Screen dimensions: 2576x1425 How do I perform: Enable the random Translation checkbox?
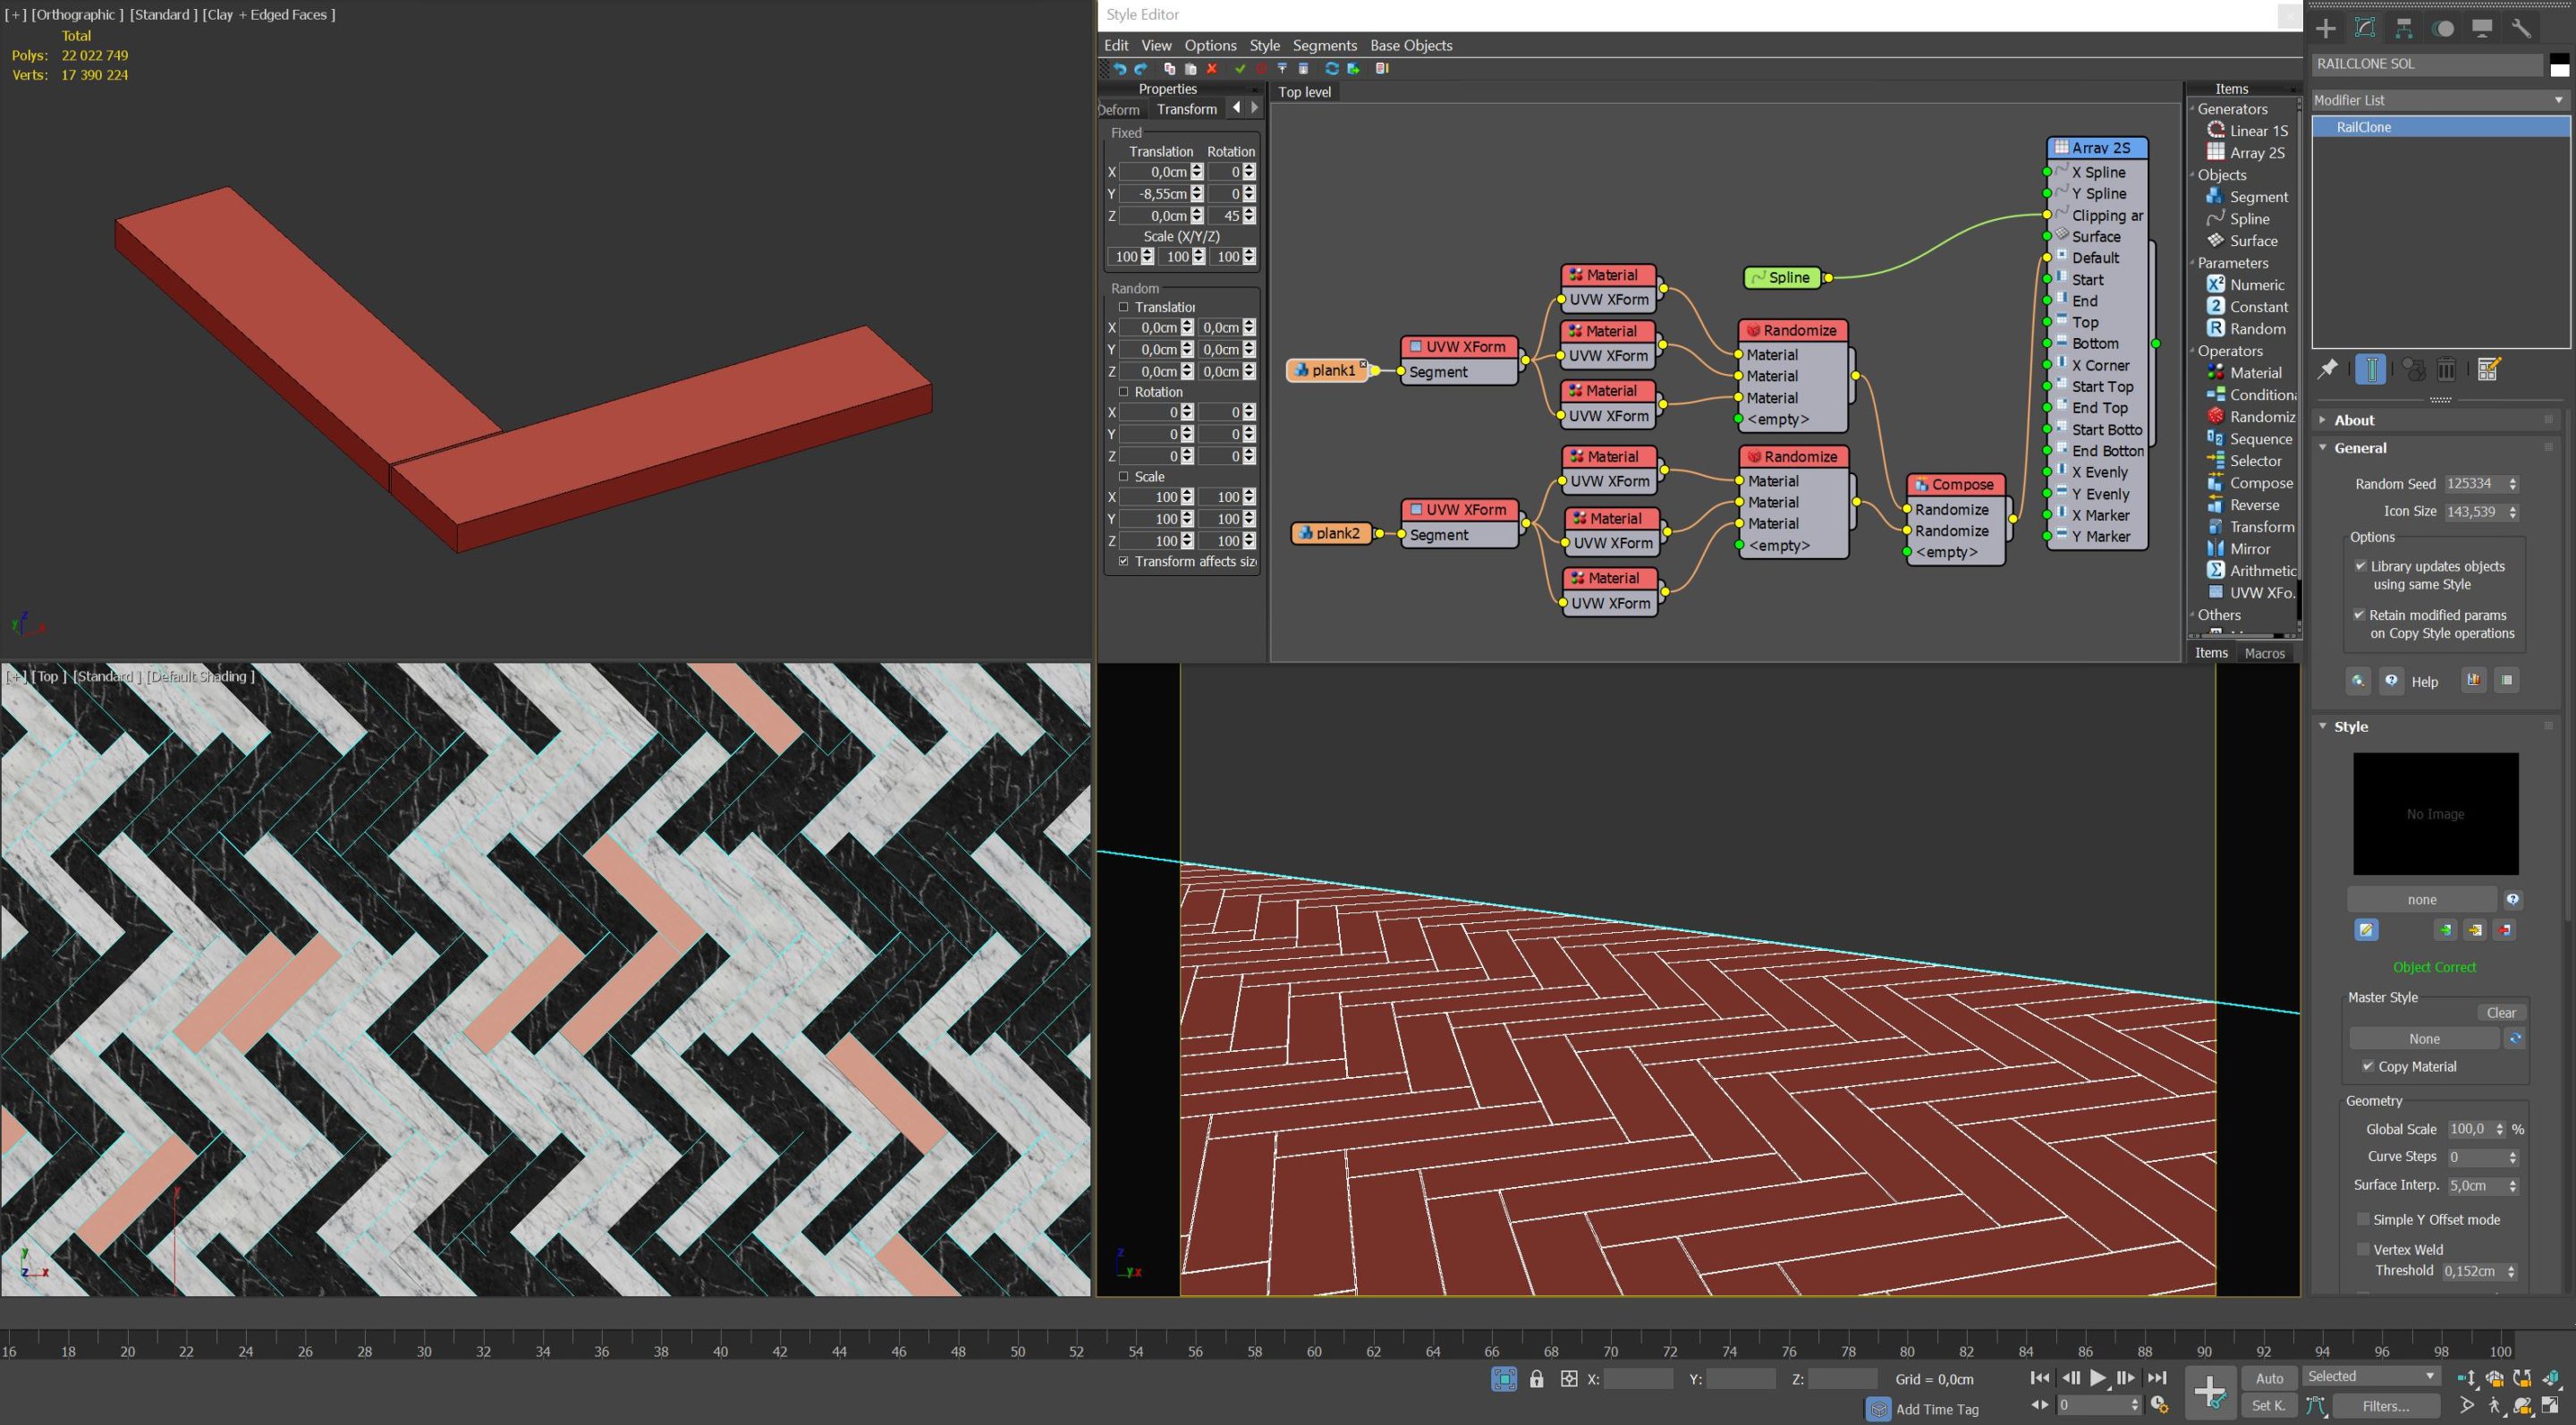coord(1123,307)
